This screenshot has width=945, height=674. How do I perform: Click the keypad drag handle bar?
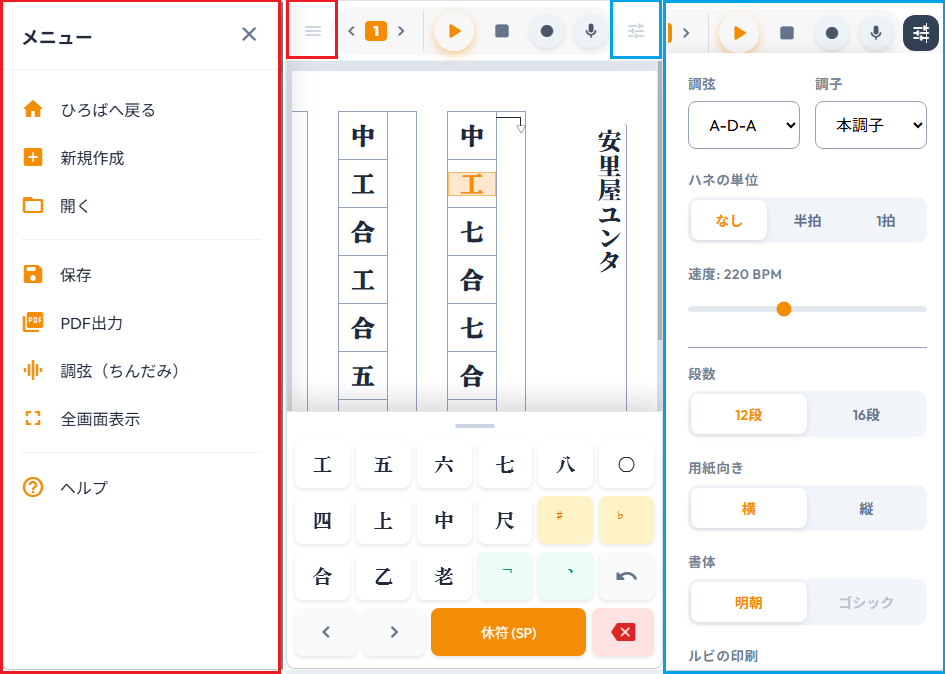(475, 426)
